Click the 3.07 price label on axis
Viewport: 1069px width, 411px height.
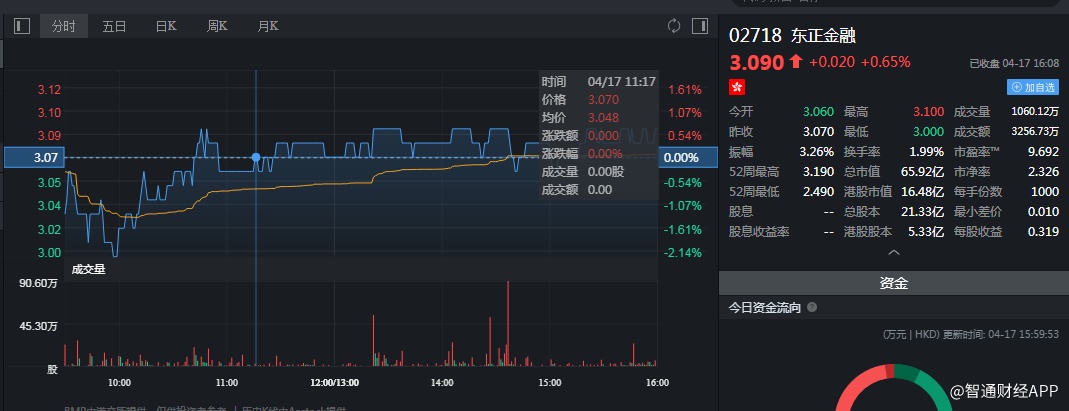coord(32,158)
